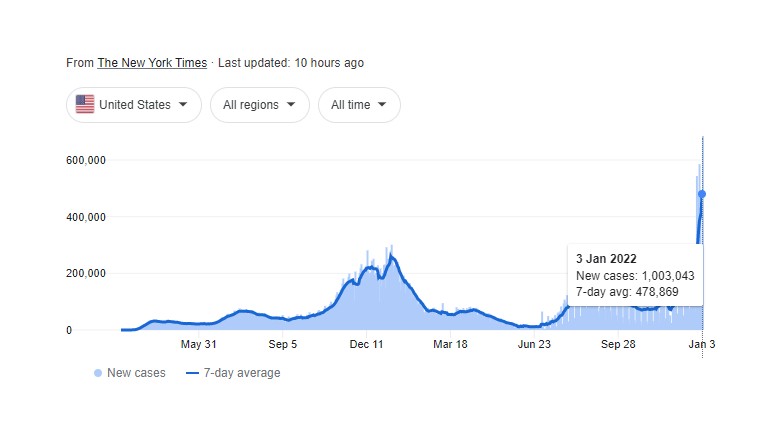Click the '200,000' y-axis label
Viewport: 775px width, 436px height.
(x=86, y=273)
